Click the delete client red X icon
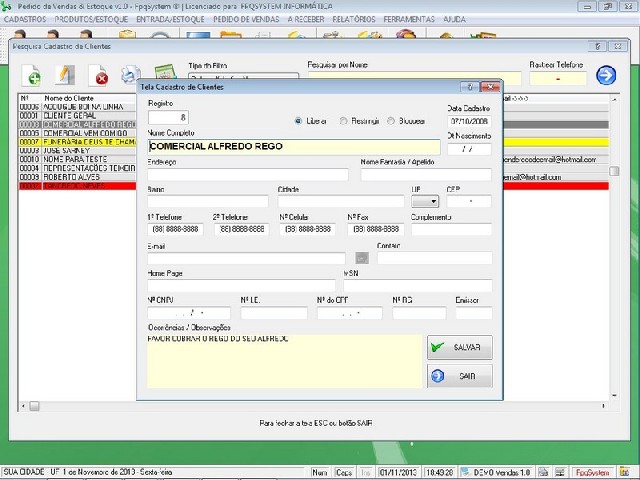The width and height of the screenshot is (640, 480). click(98, 76)
